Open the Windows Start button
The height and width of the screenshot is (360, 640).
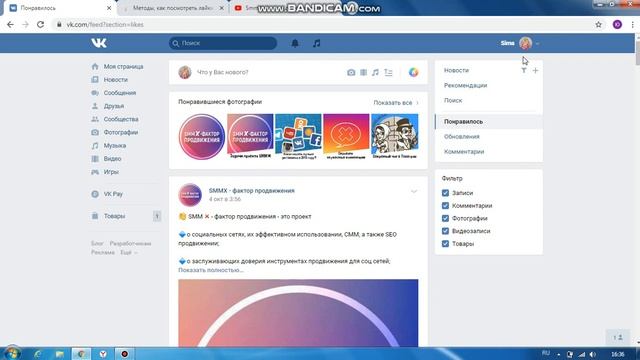click(12, 353)
